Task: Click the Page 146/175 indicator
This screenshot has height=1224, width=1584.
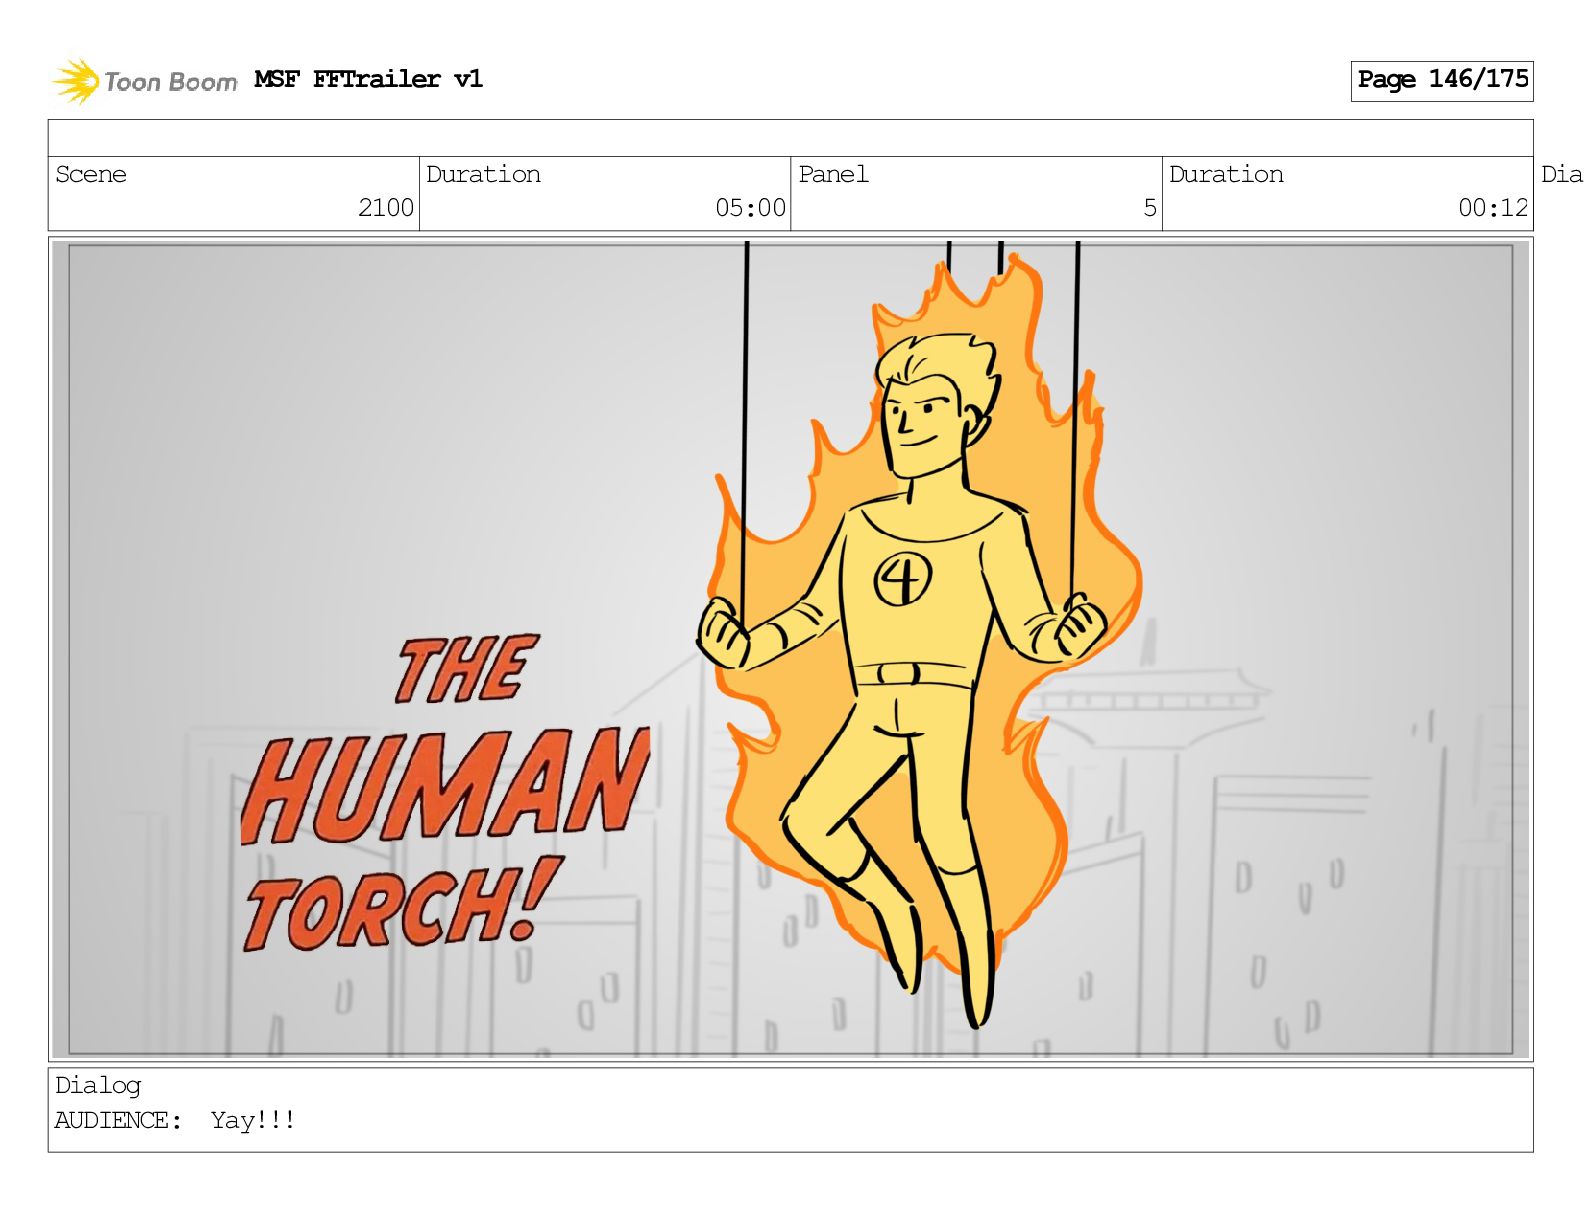Action: coord(1442,80)
